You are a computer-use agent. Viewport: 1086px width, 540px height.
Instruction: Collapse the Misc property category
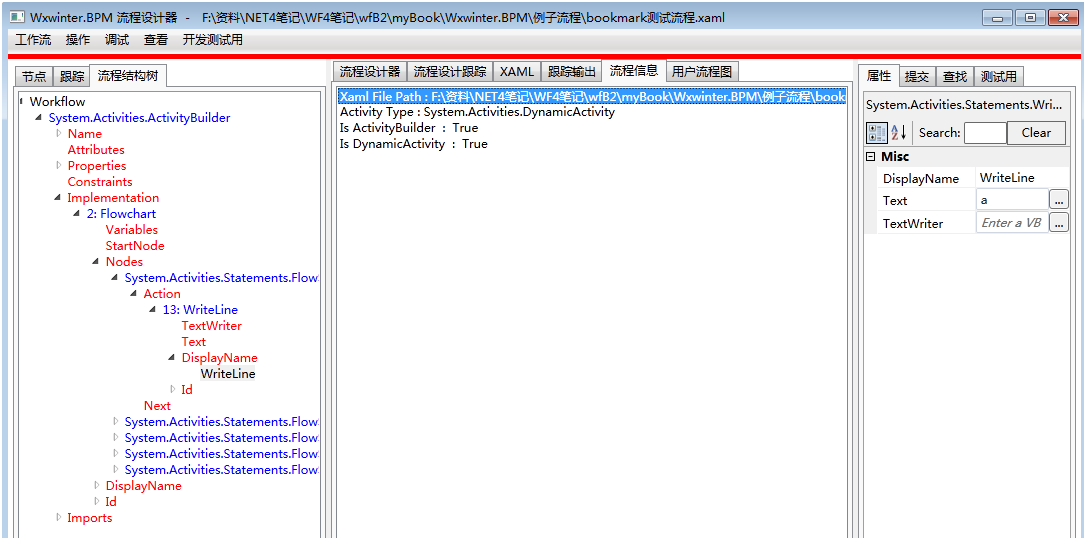pyautogui.click(x=871, y=157)
